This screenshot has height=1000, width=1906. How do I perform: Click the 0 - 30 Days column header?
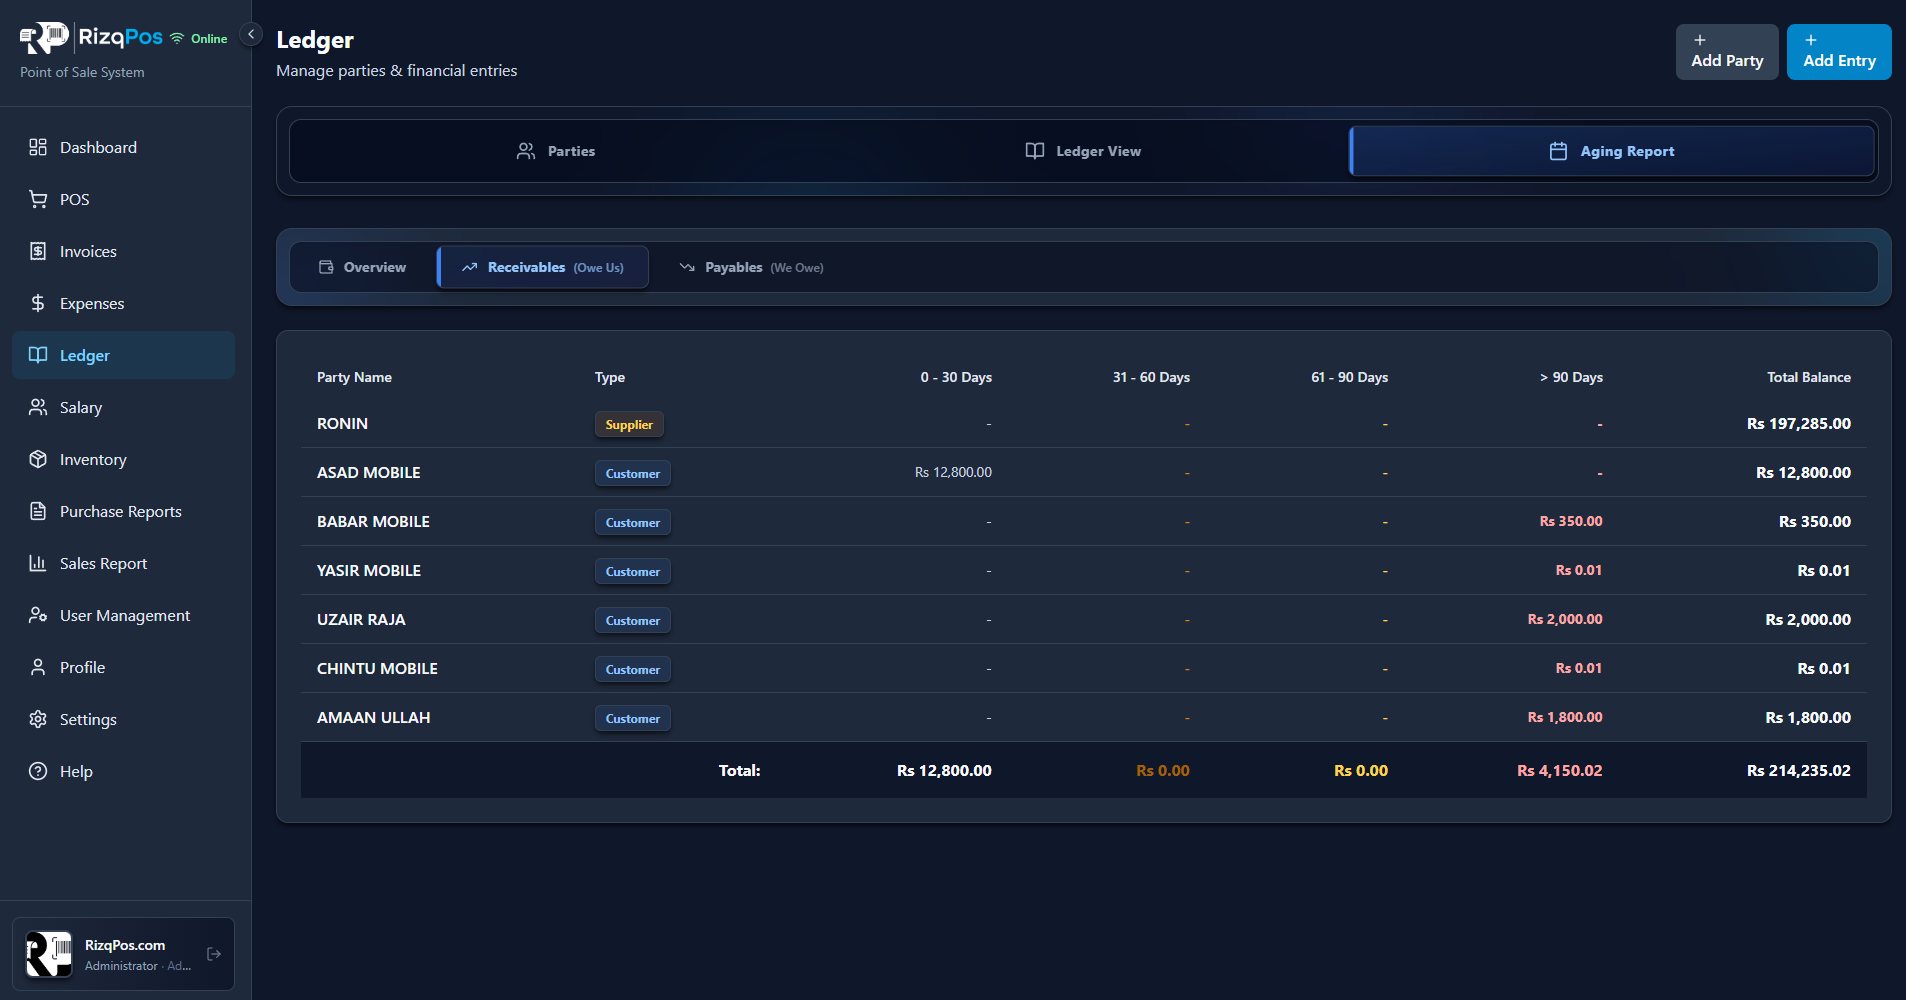956,377
